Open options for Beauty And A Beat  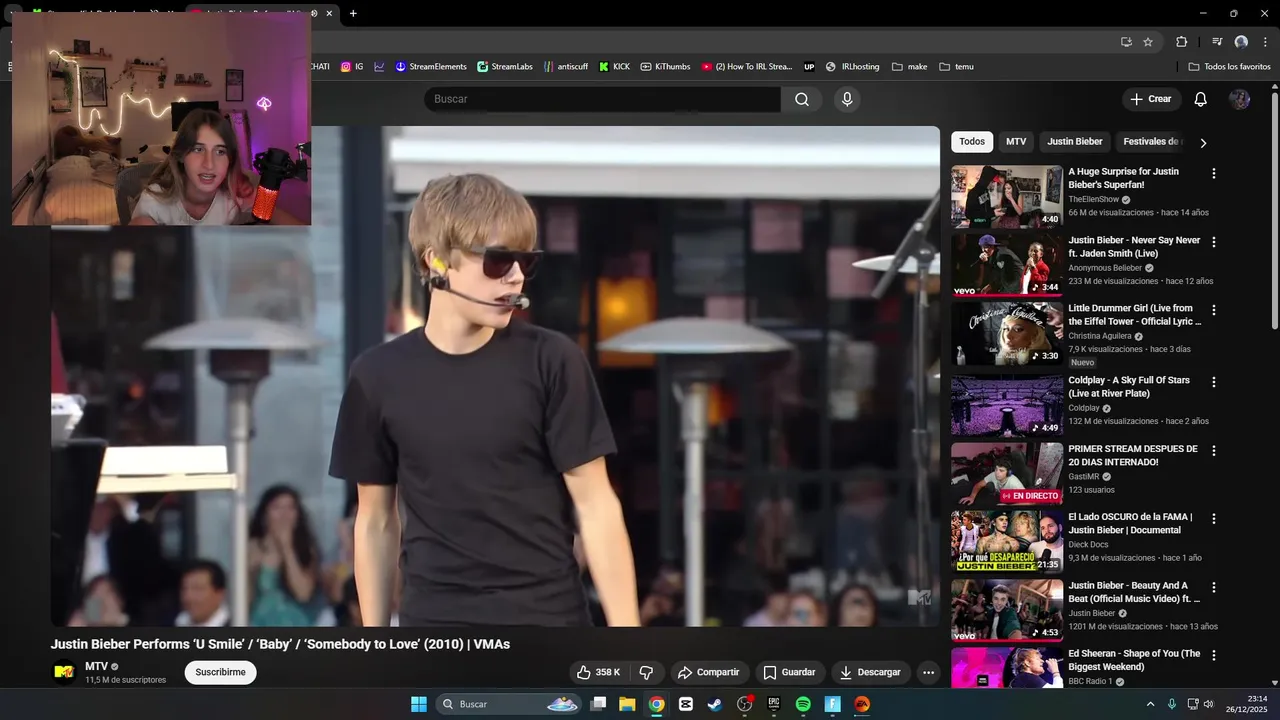coord(1214,587)
